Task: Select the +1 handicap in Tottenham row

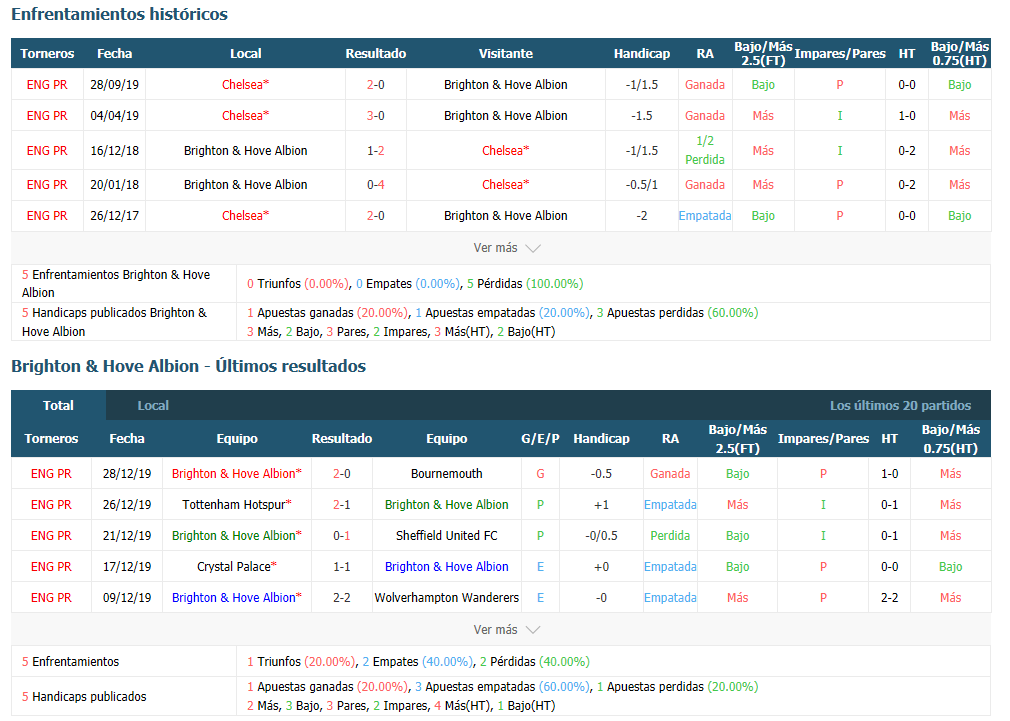Action: pos(601,505)
